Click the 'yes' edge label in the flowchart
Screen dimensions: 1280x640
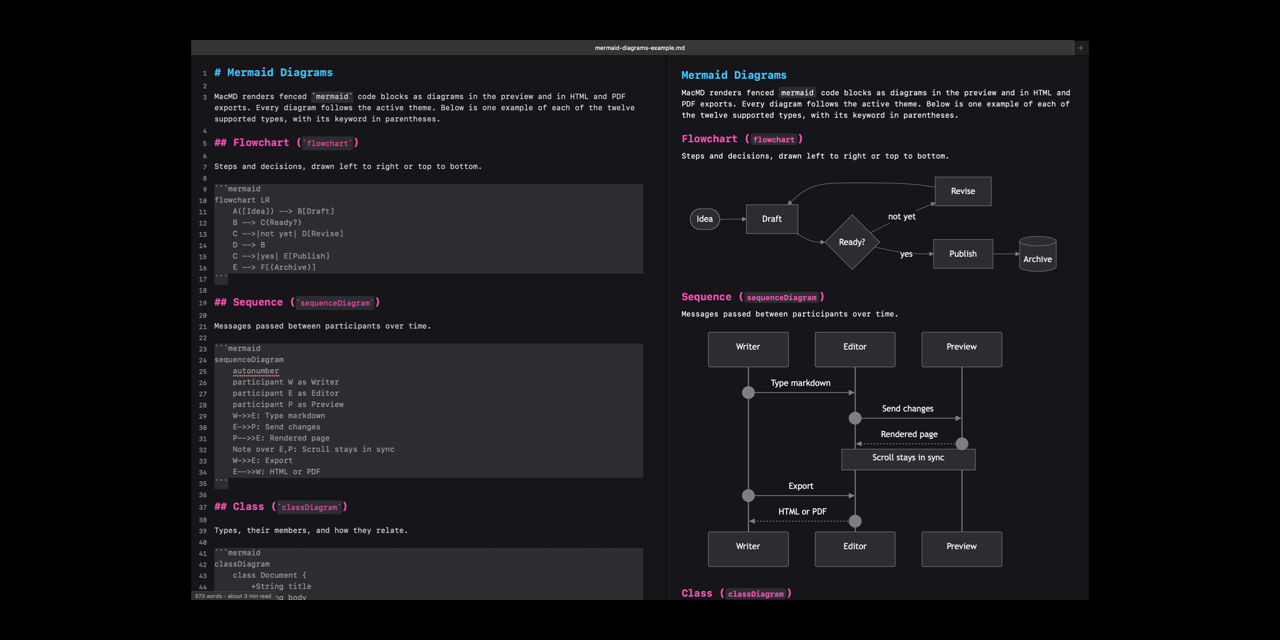(906, 254)
